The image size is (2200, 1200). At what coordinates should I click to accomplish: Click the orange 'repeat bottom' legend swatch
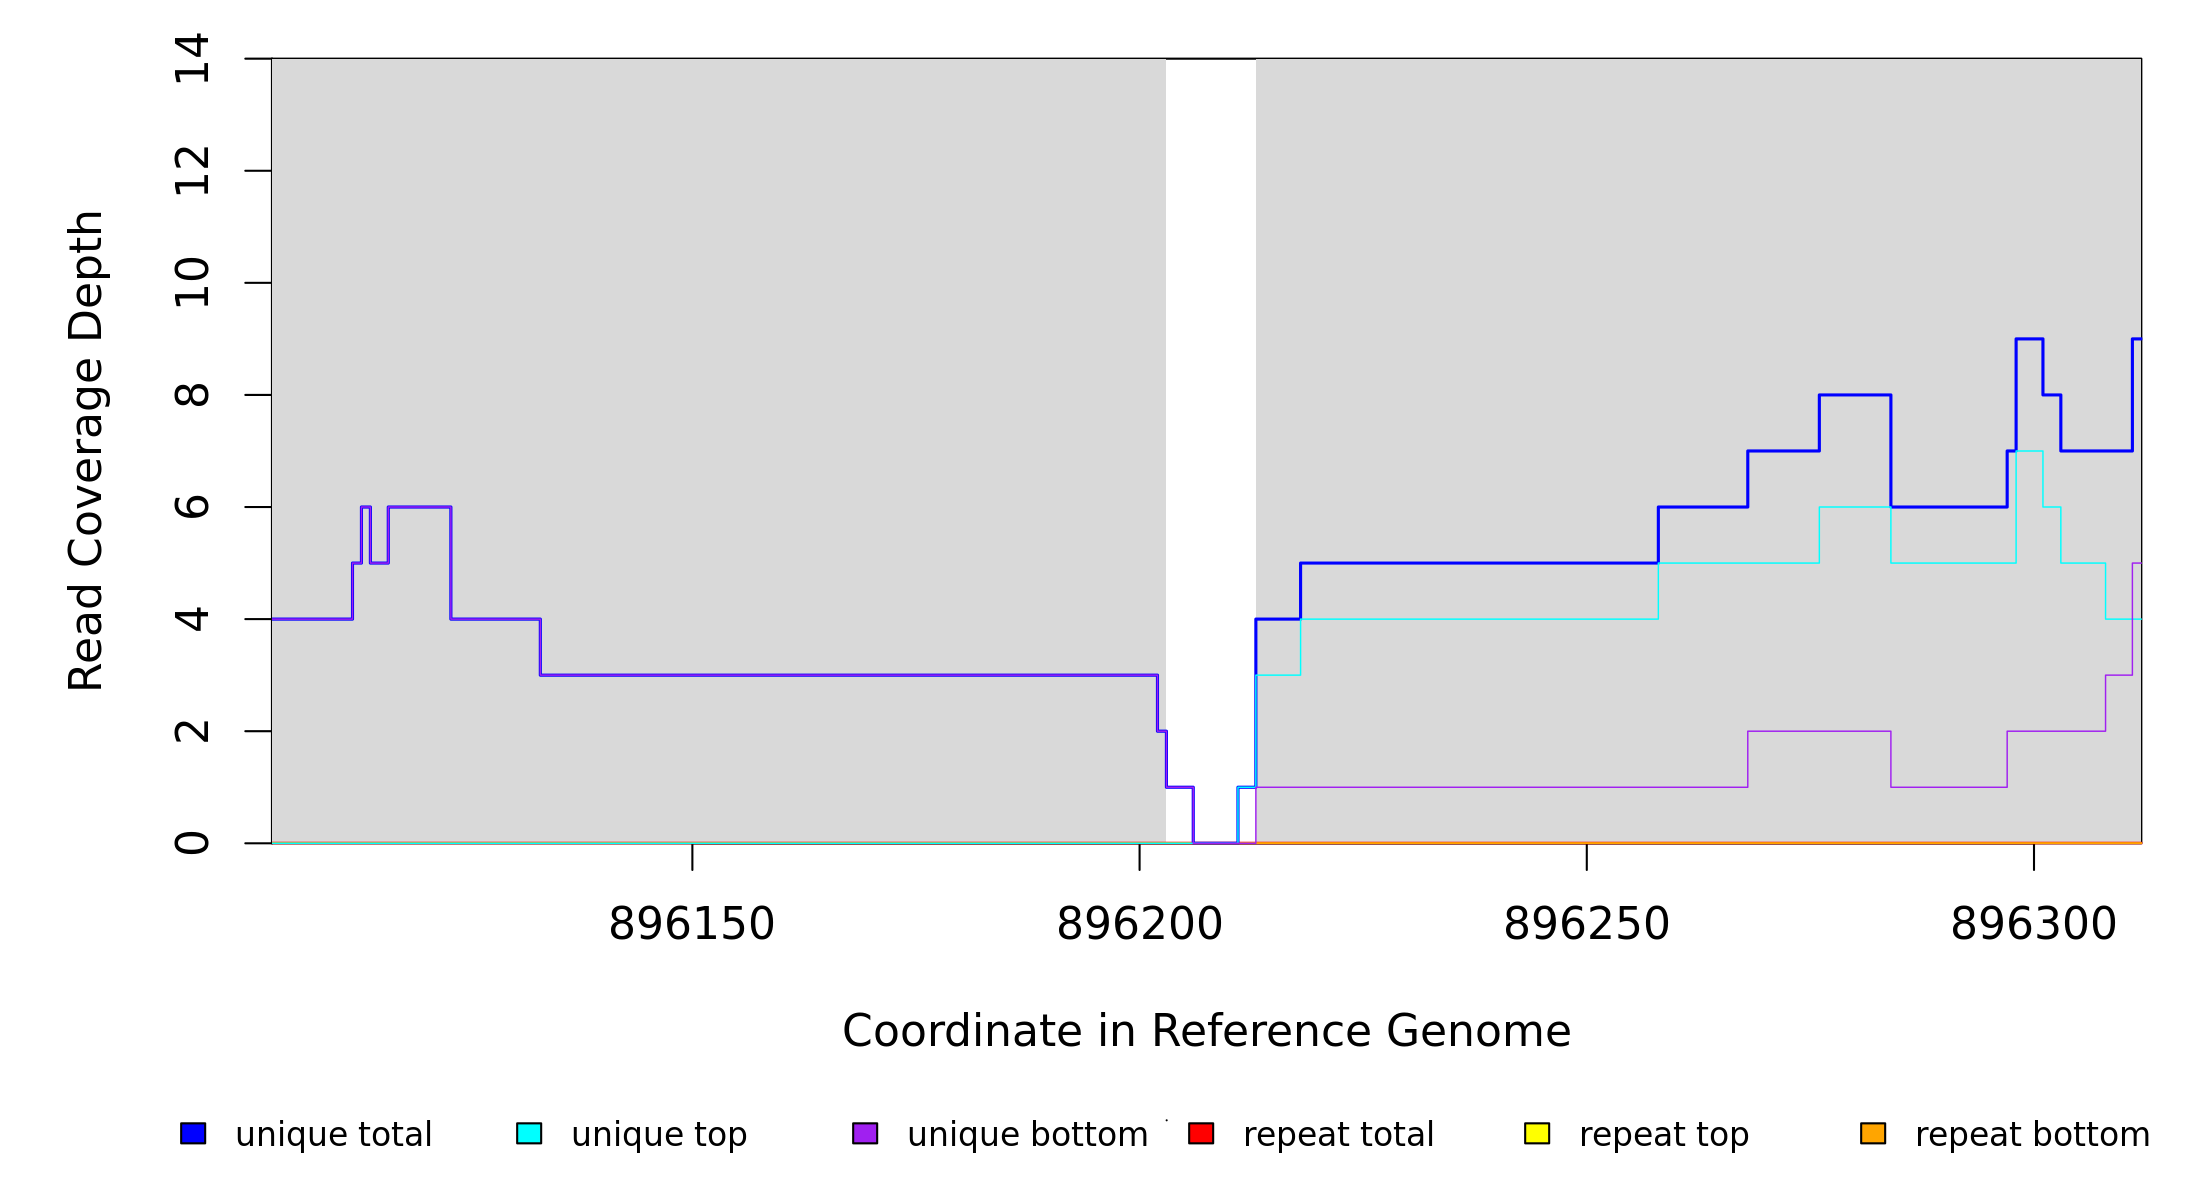(x=1873, y=1133)
